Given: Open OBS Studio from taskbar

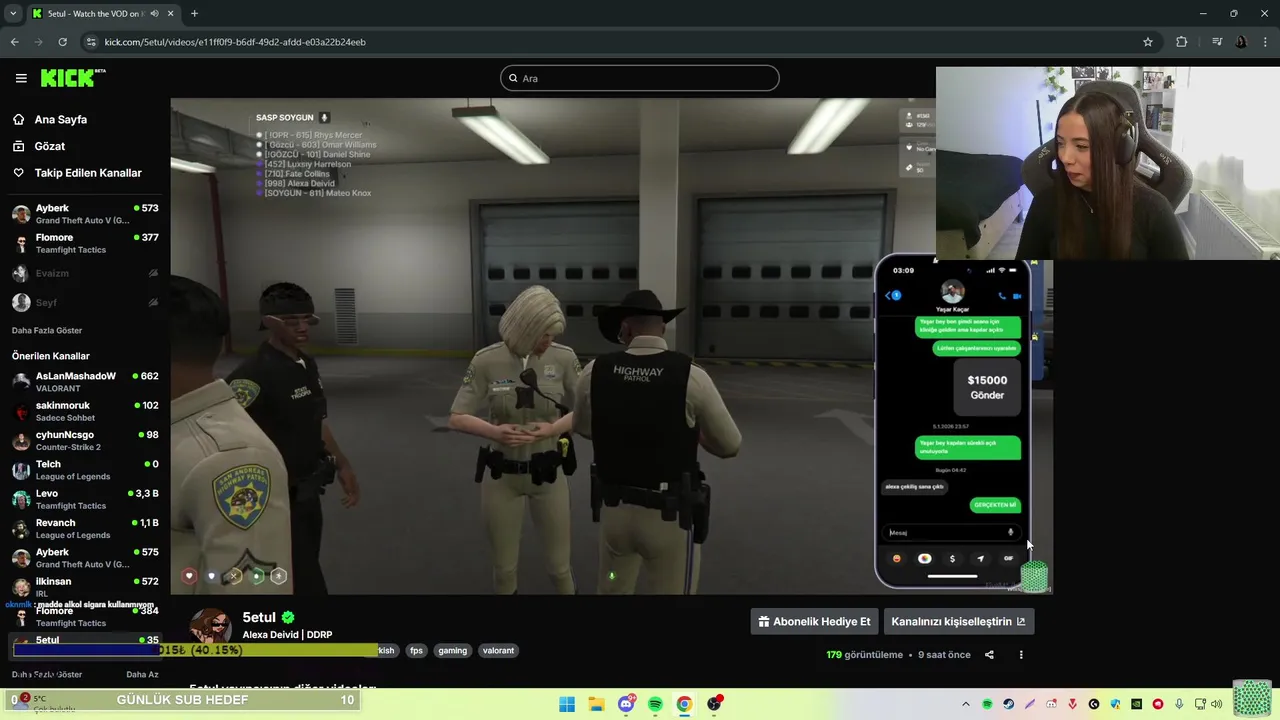Looking at the screenshot, I should [x=714, y=704].
